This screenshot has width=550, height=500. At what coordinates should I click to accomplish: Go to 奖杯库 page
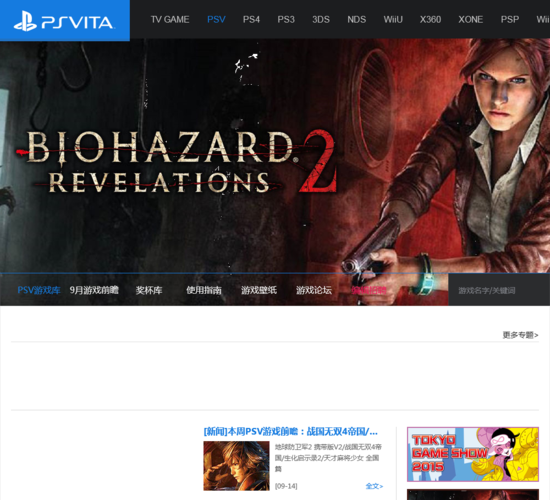(x=149, y=290)
